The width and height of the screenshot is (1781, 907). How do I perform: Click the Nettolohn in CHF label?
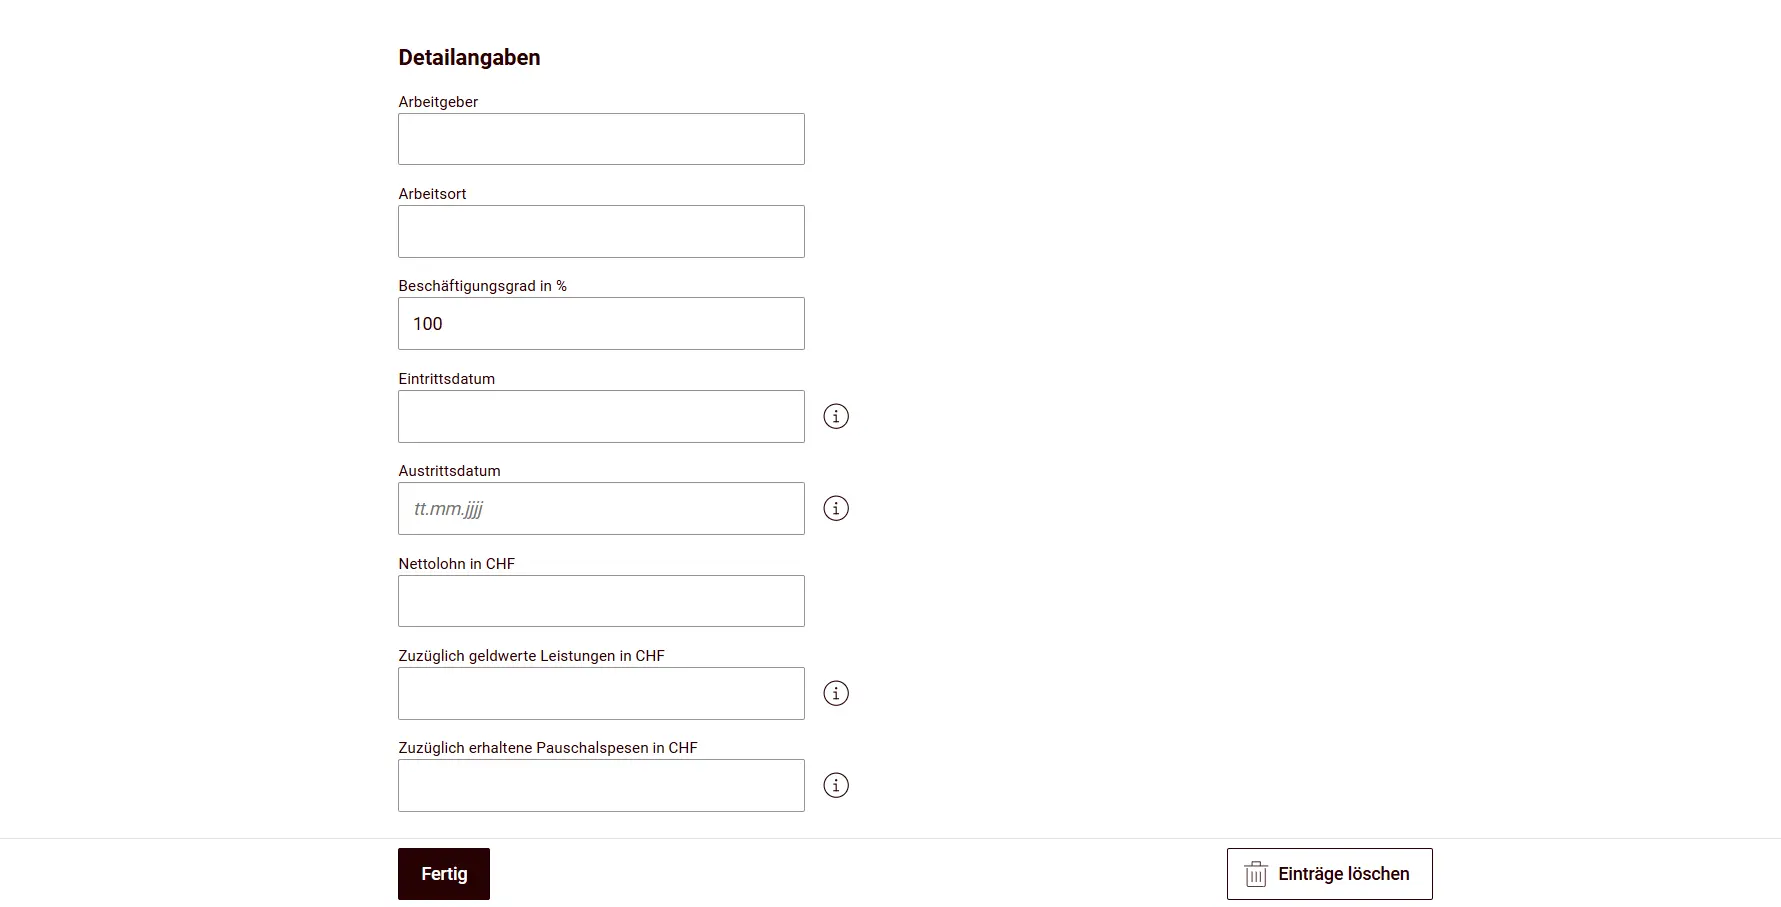coord(456,563)
